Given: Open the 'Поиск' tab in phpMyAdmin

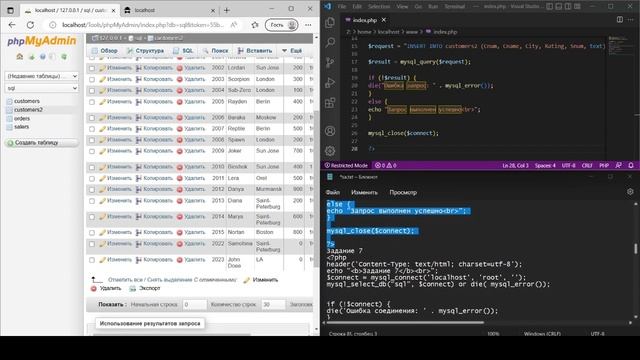Looking at the screenshot, I should (216, 51).
